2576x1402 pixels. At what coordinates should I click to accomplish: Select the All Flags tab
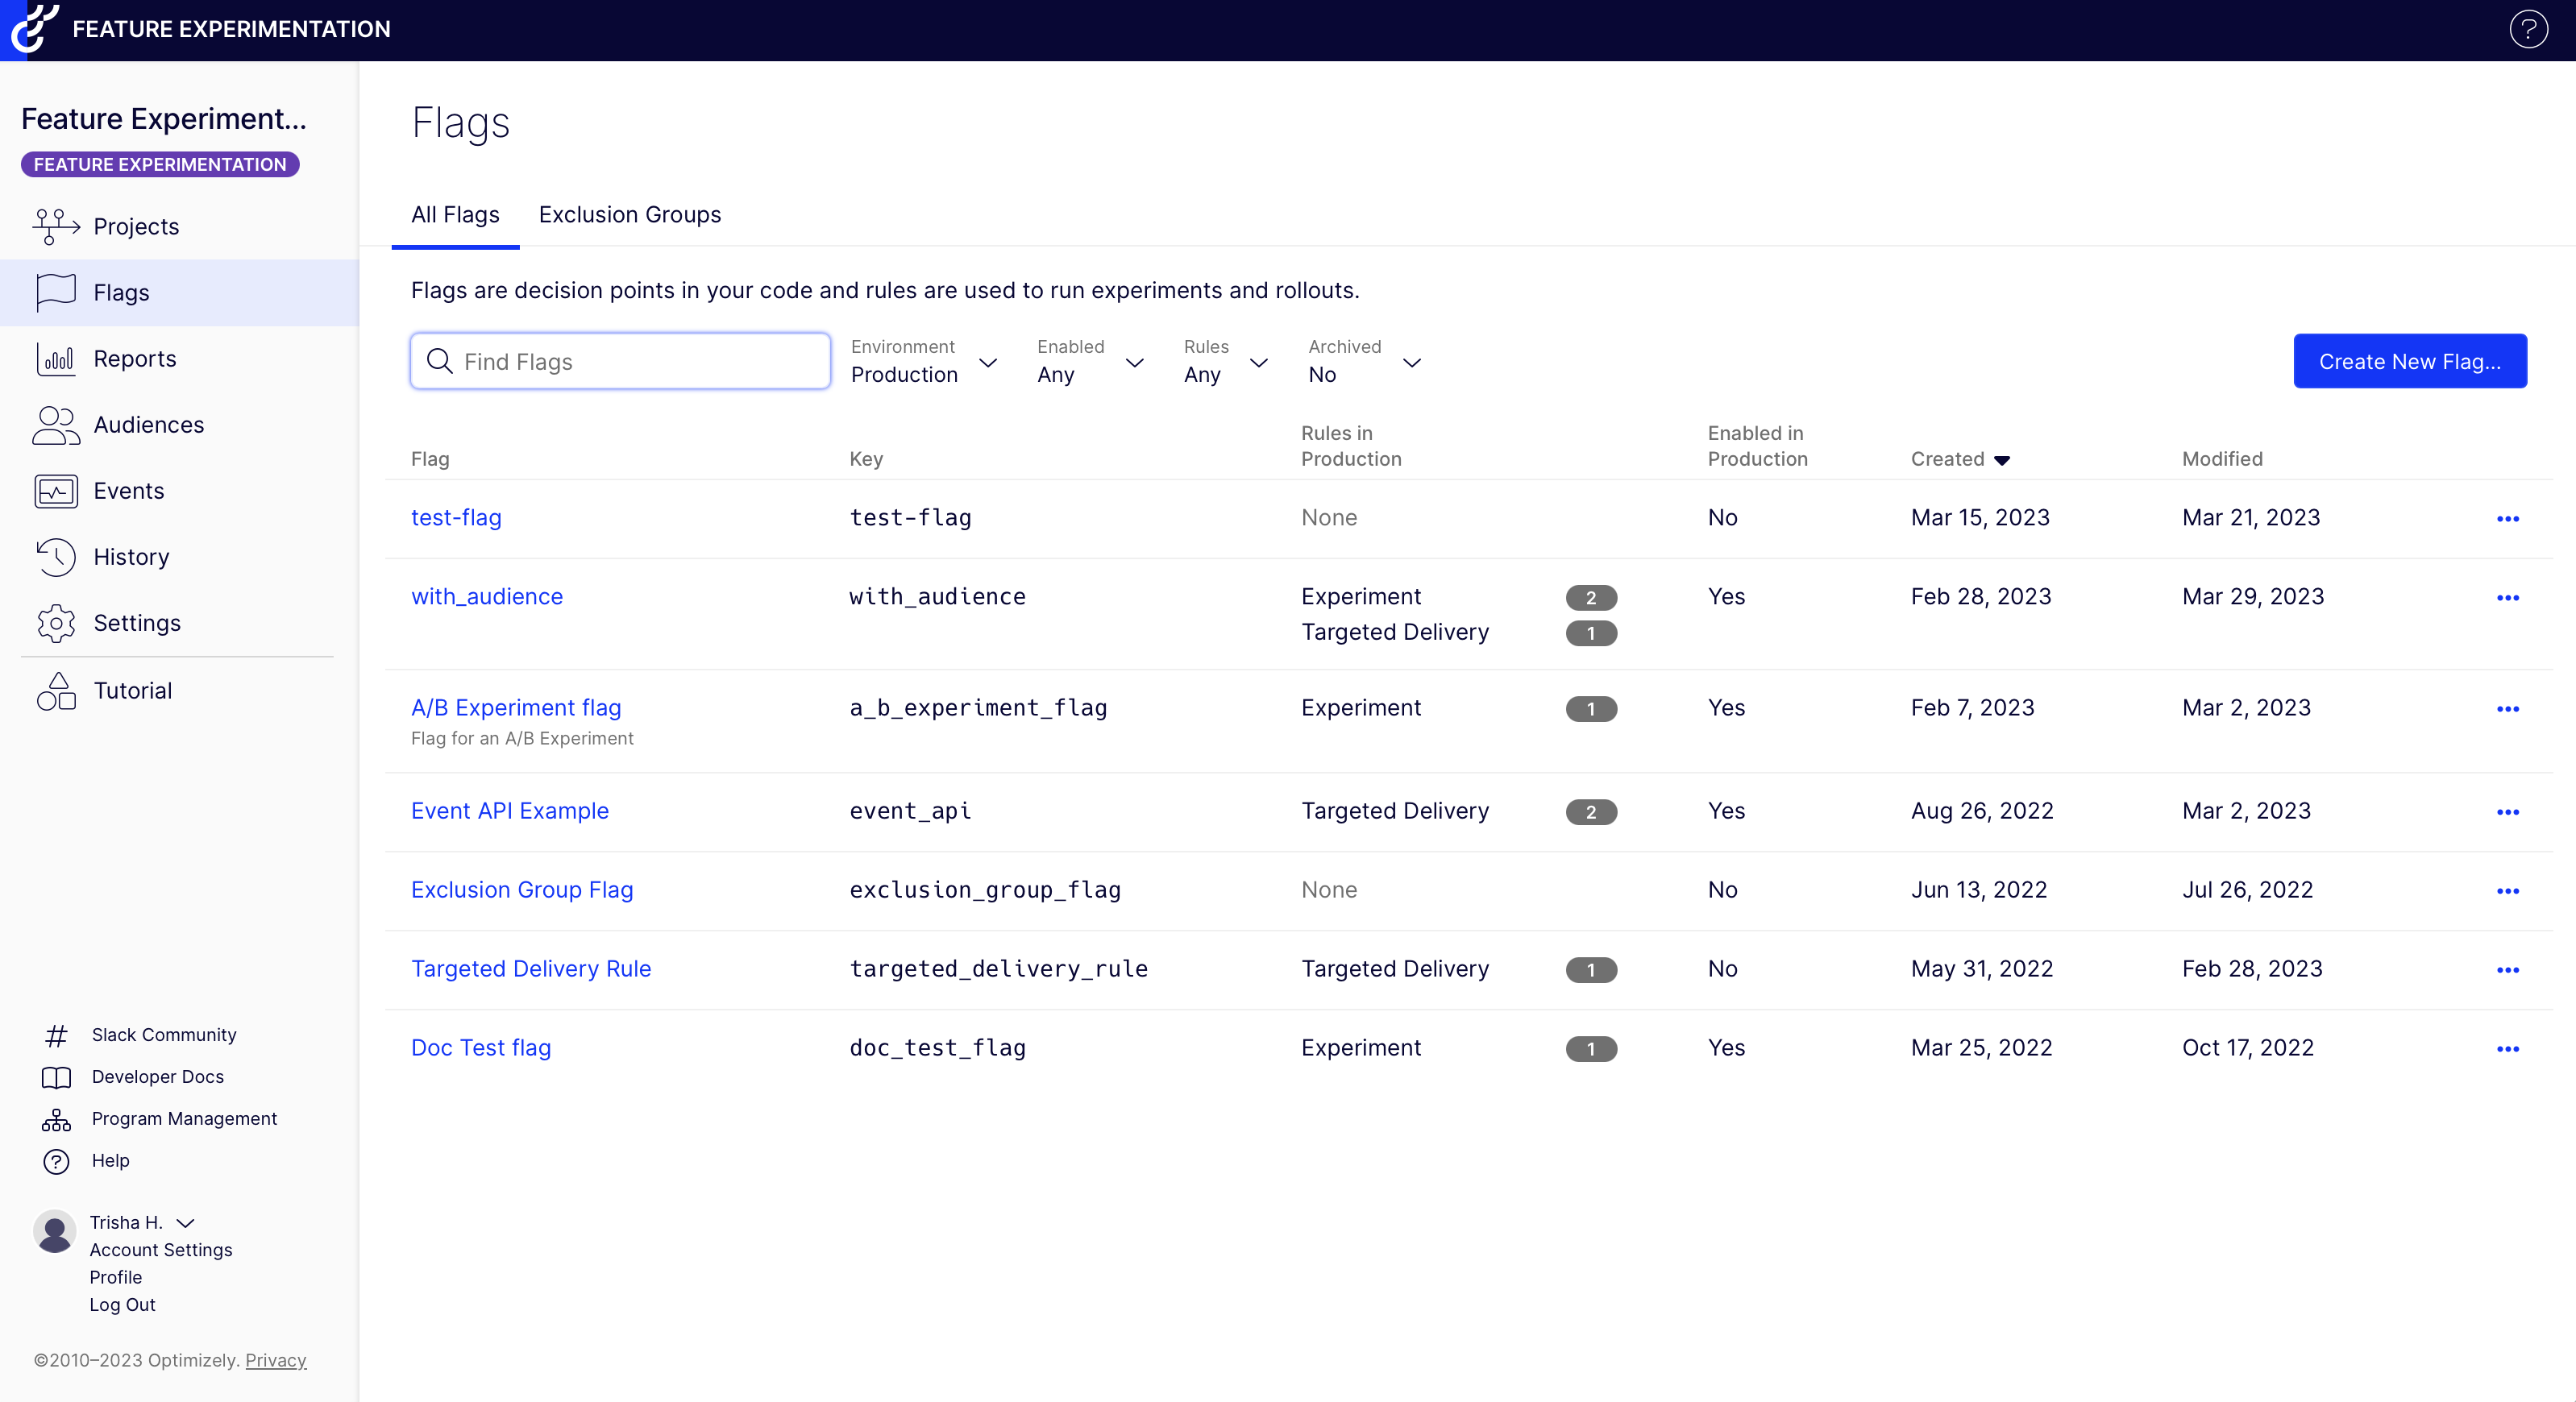click(455, 215)
